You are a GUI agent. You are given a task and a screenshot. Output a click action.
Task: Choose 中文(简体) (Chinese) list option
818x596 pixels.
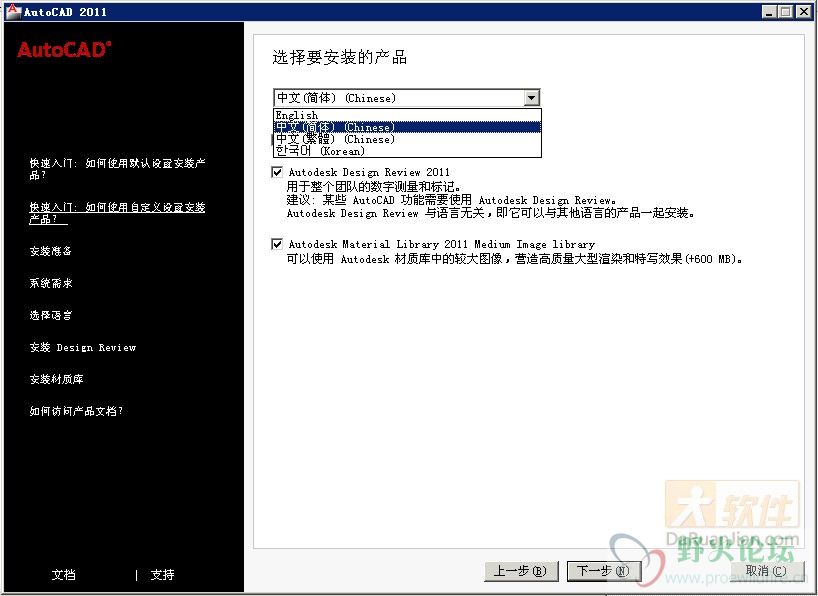tap(407, 127)
